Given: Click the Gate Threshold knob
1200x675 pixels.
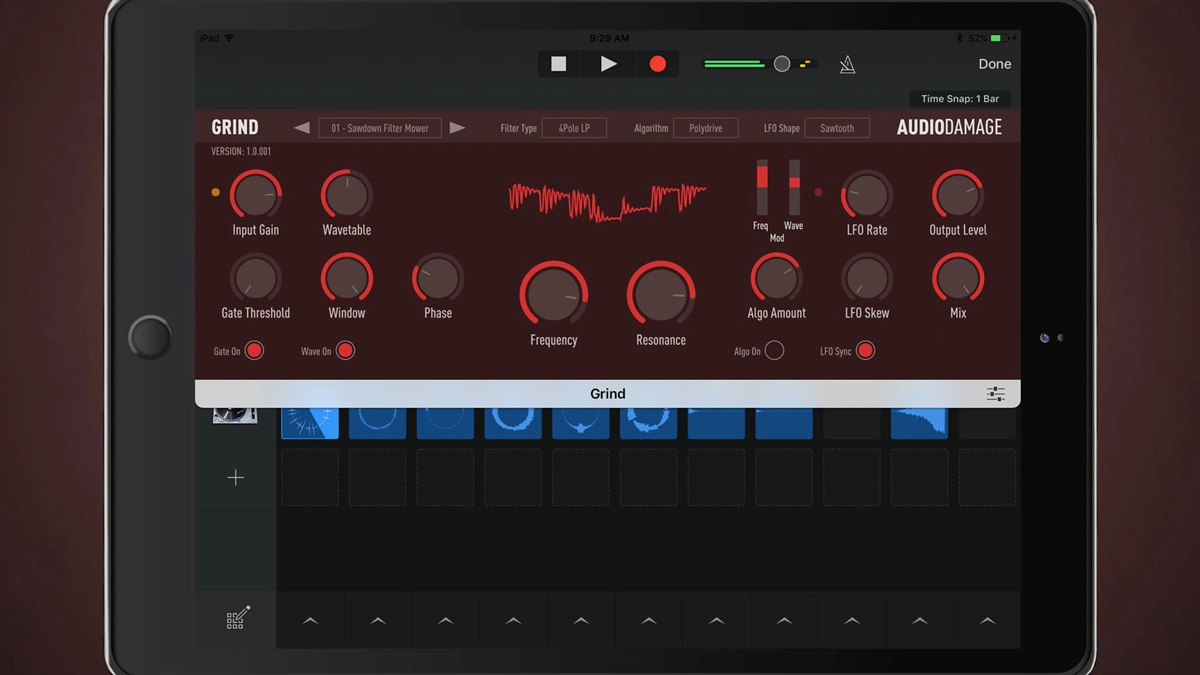Looking at the screenshot, I should [256, 278].
